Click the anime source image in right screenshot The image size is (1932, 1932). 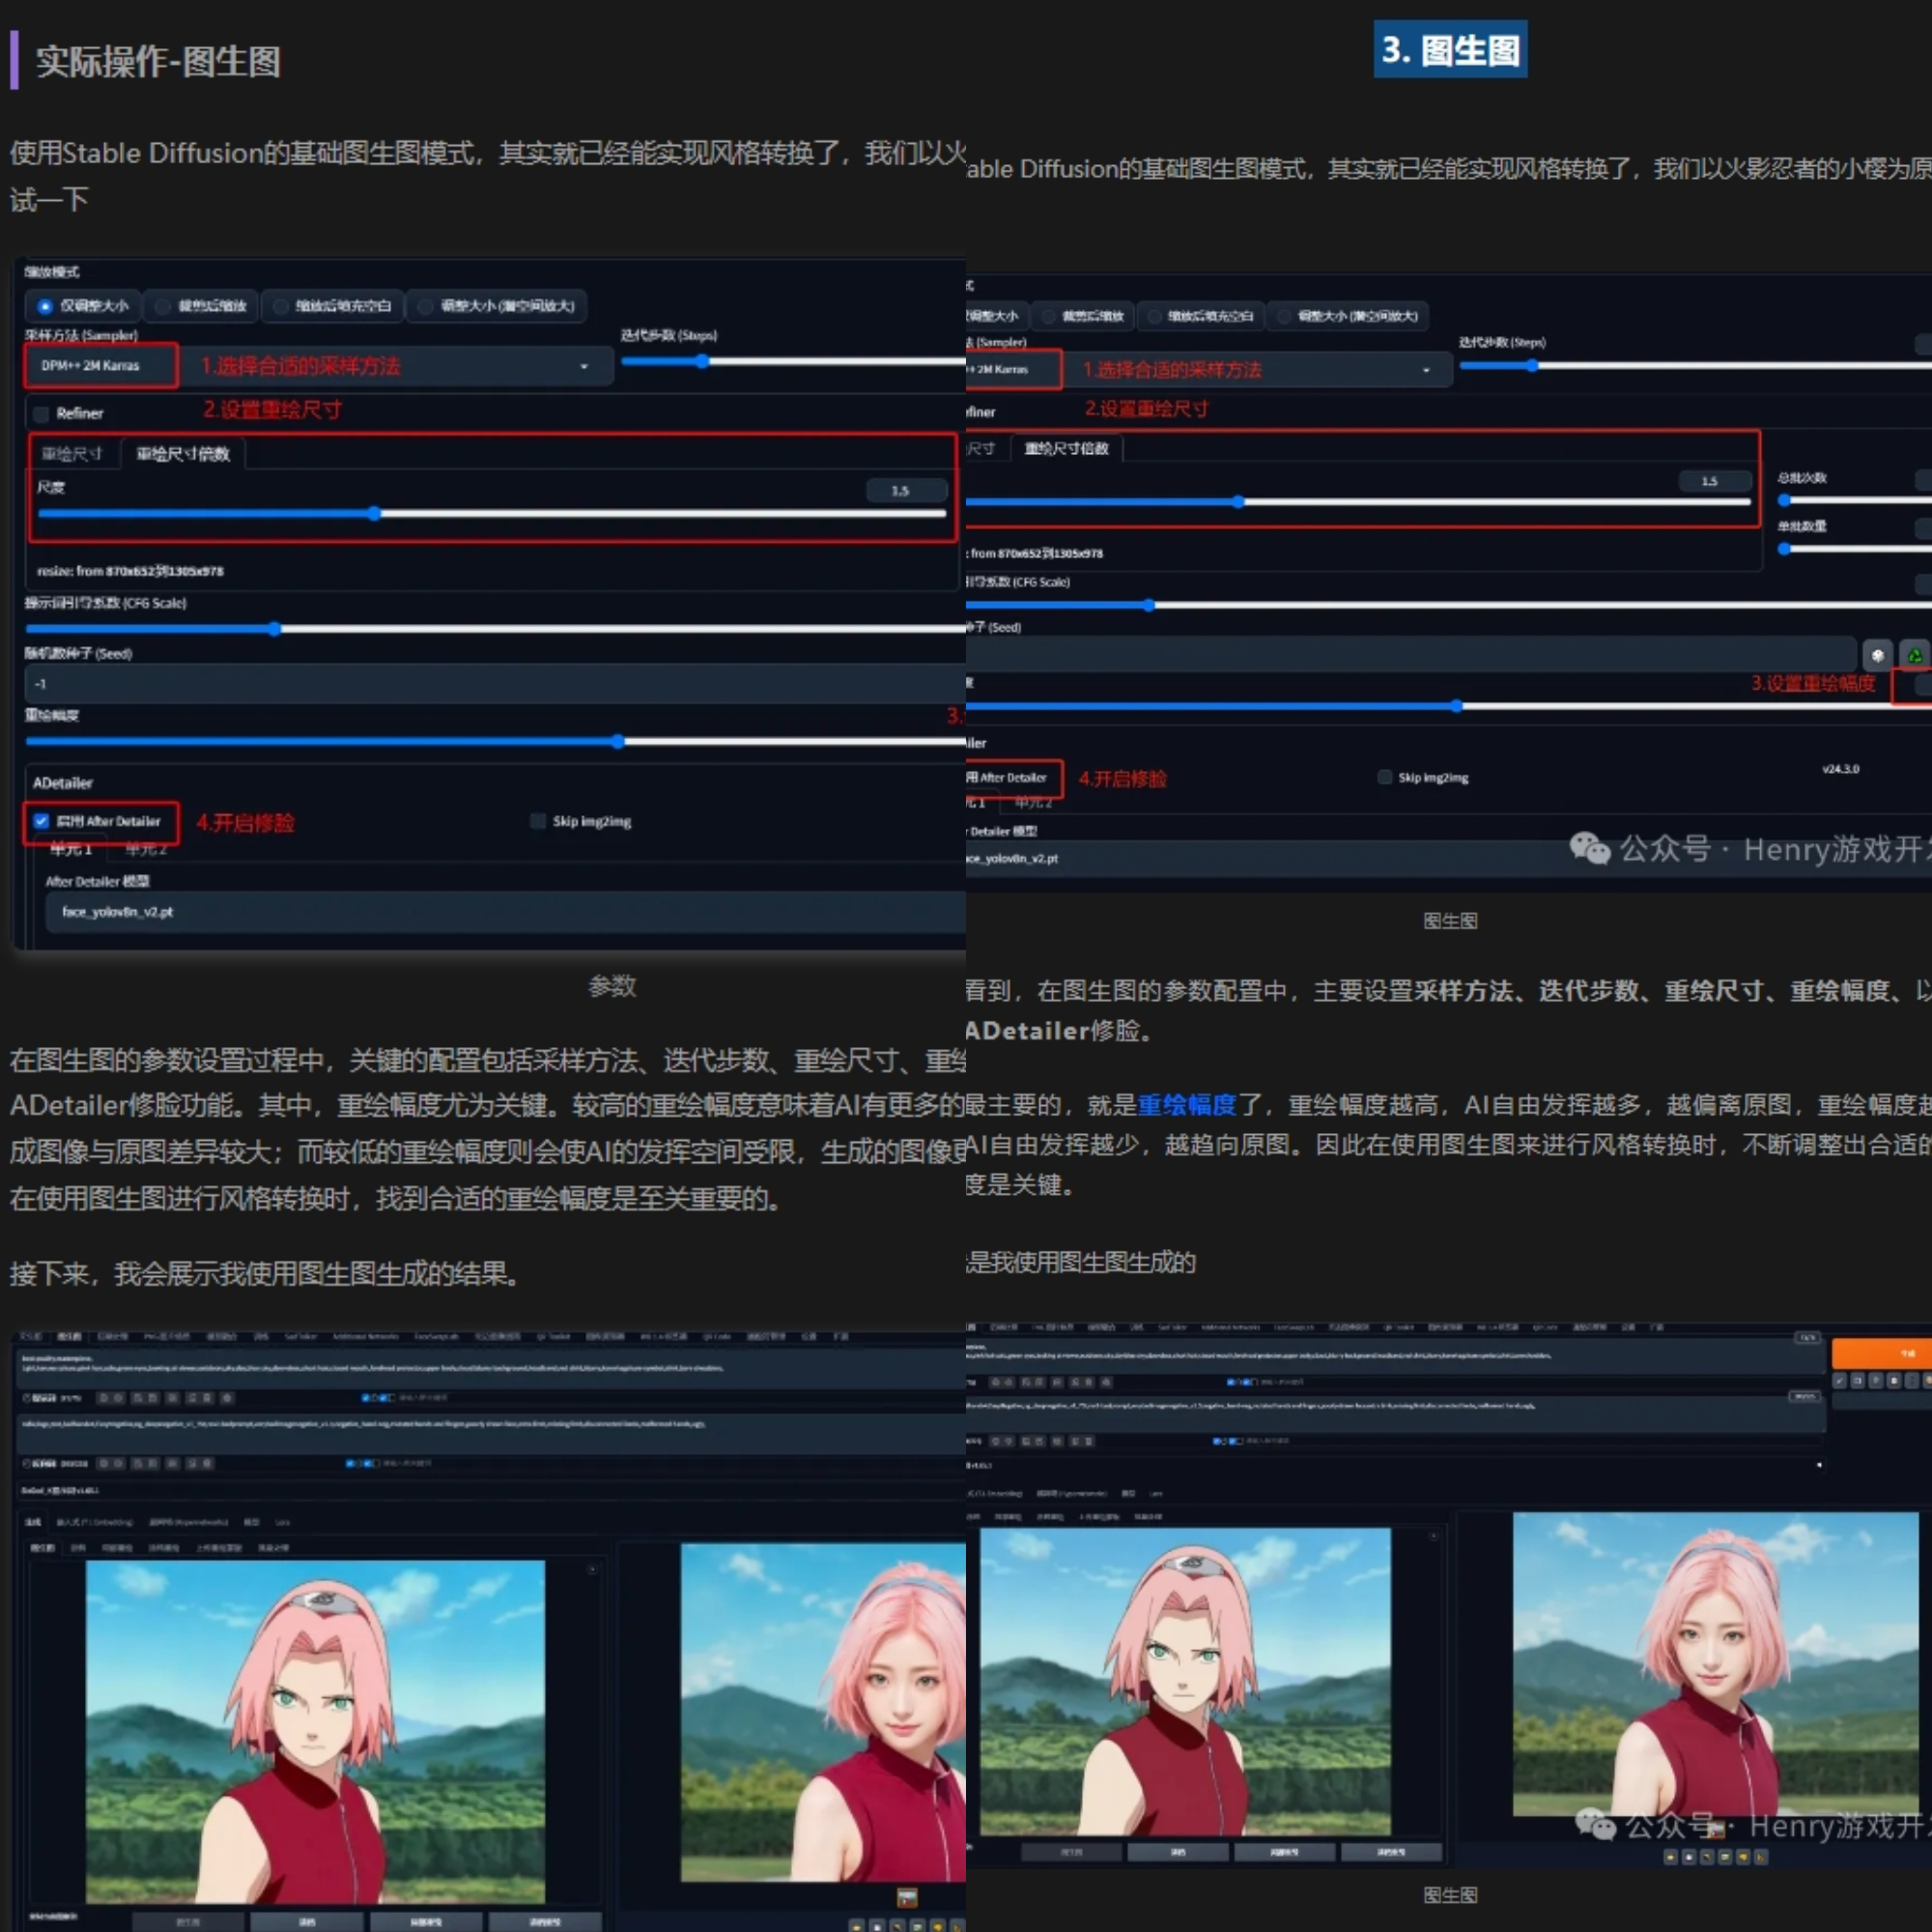coord(1185,1680)
